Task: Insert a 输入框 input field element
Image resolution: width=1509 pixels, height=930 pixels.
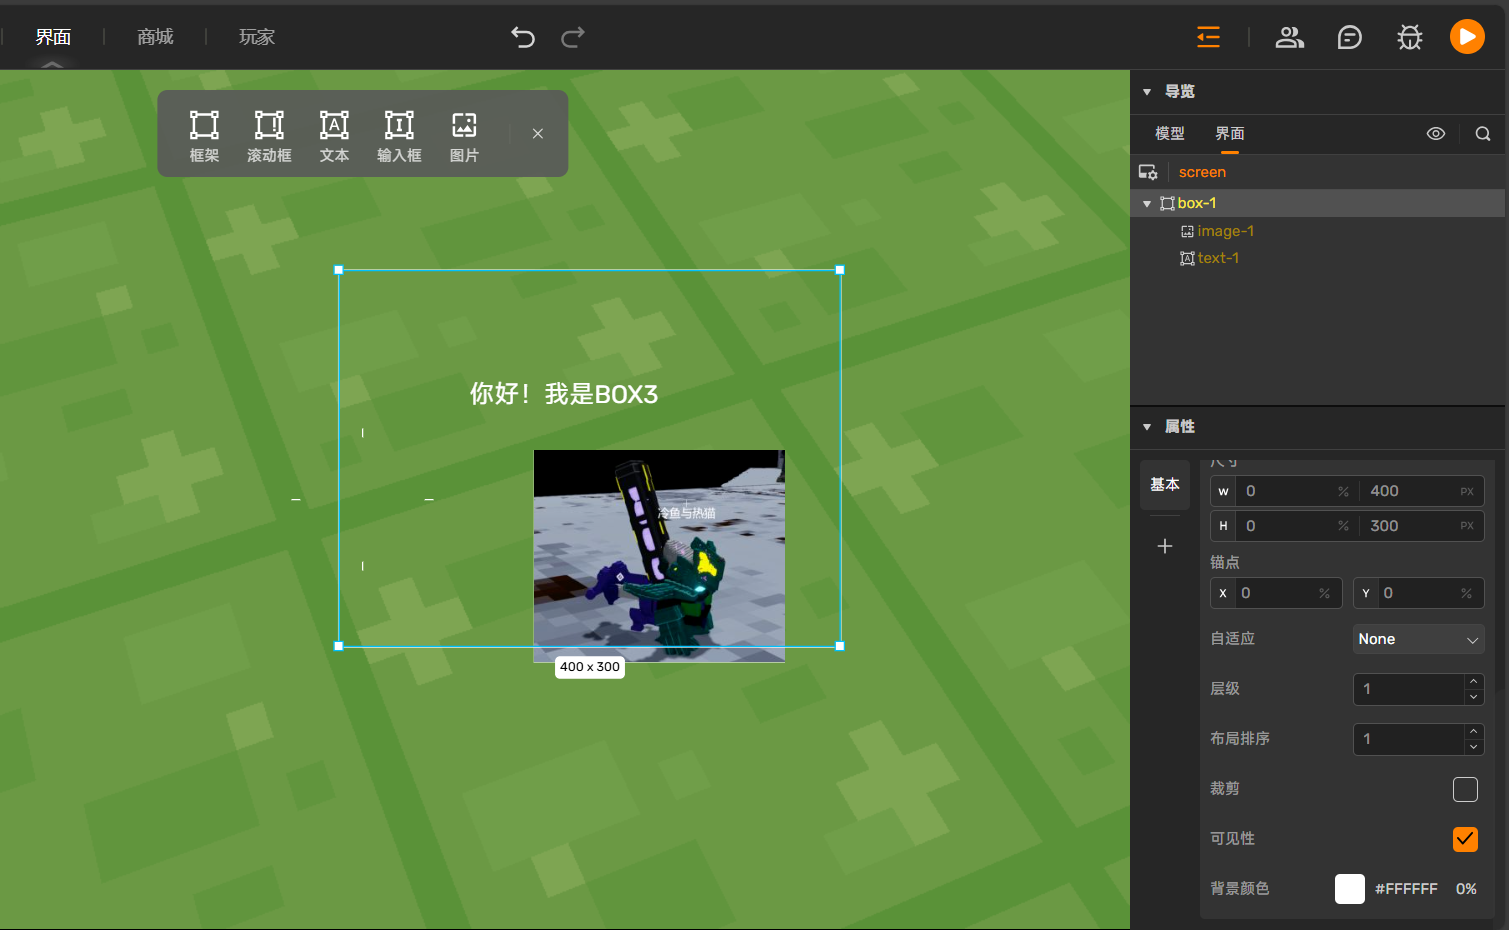Action: [399, 136]
